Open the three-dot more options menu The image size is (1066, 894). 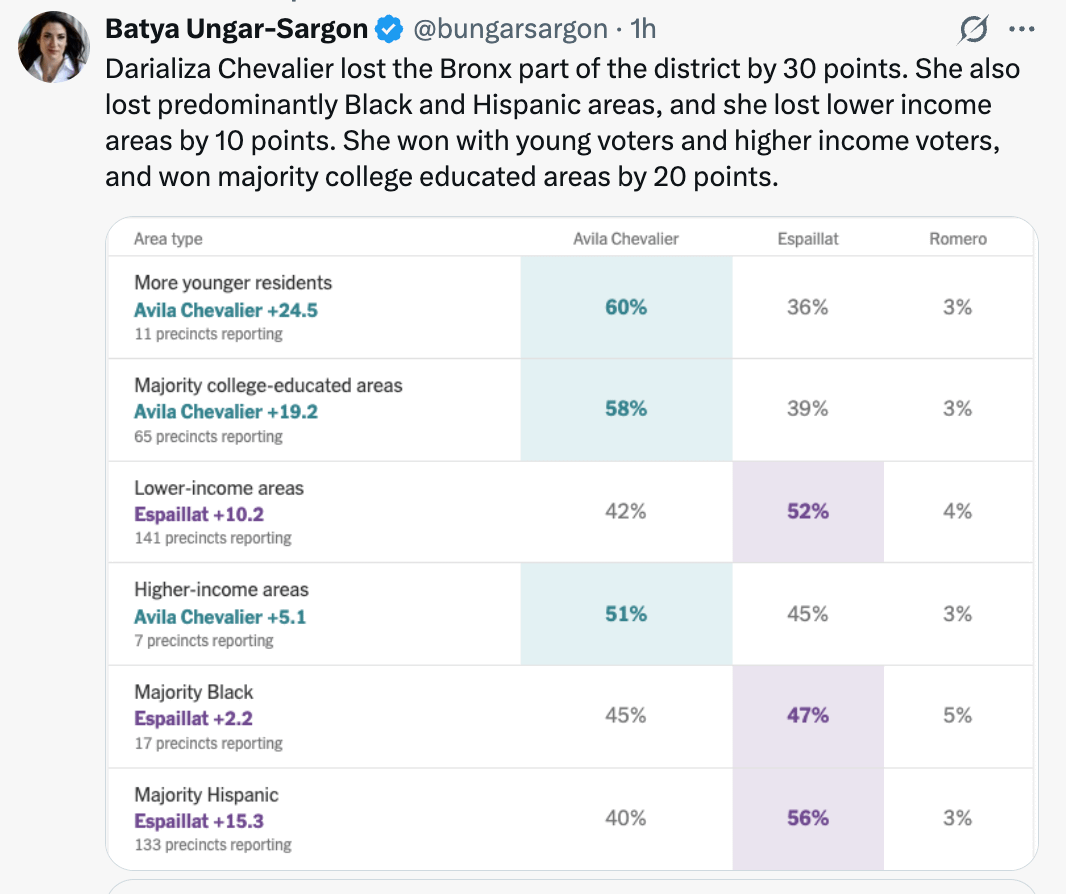[x=1022, y=29]
